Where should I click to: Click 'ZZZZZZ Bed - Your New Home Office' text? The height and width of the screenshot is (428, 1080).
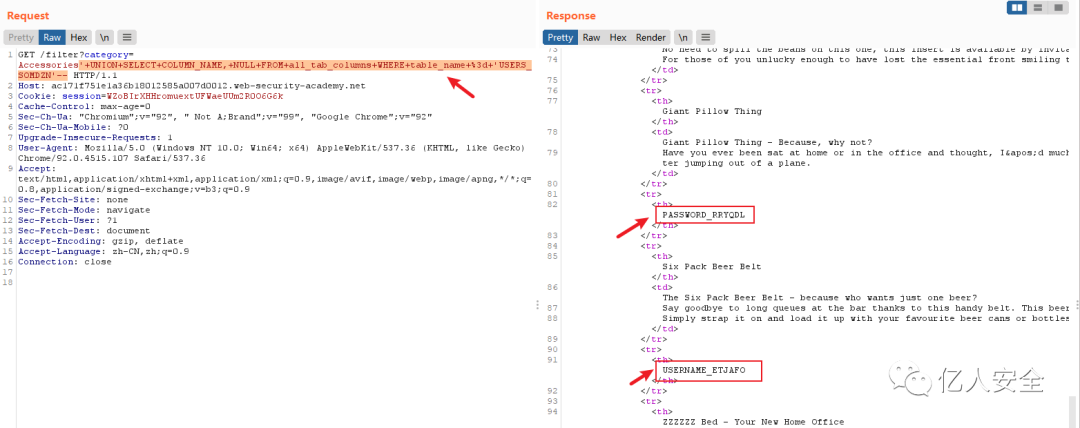click(x=754, y=421)
